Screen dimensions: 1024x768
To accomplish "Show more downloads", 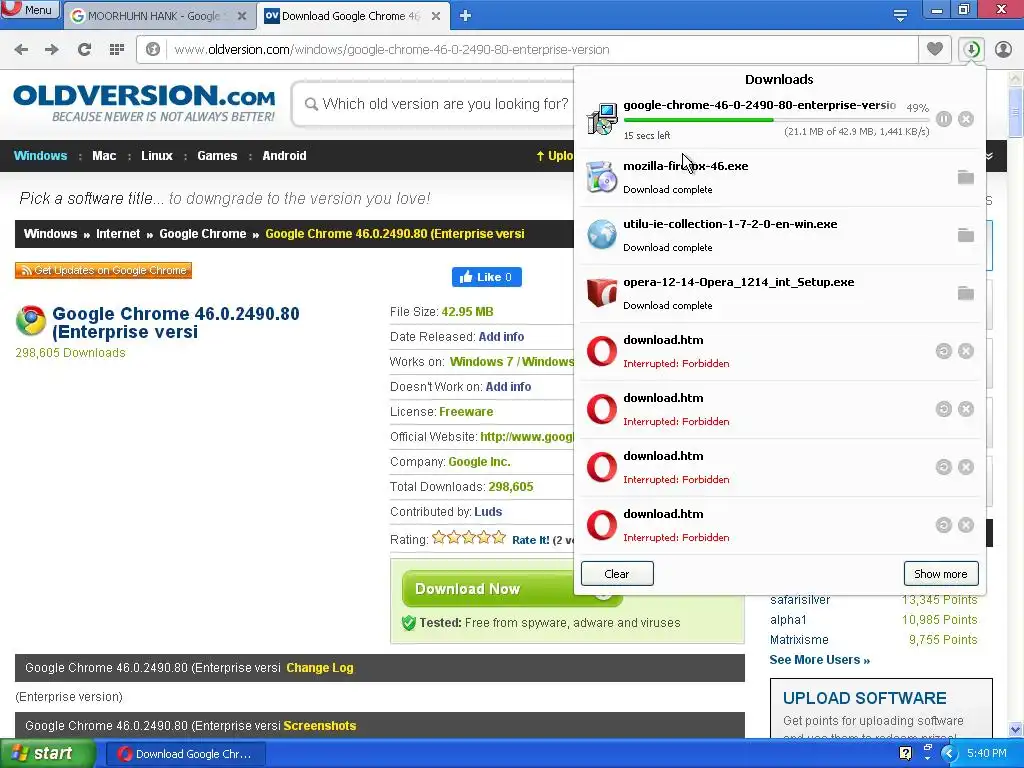I will (x=941, y=574).
